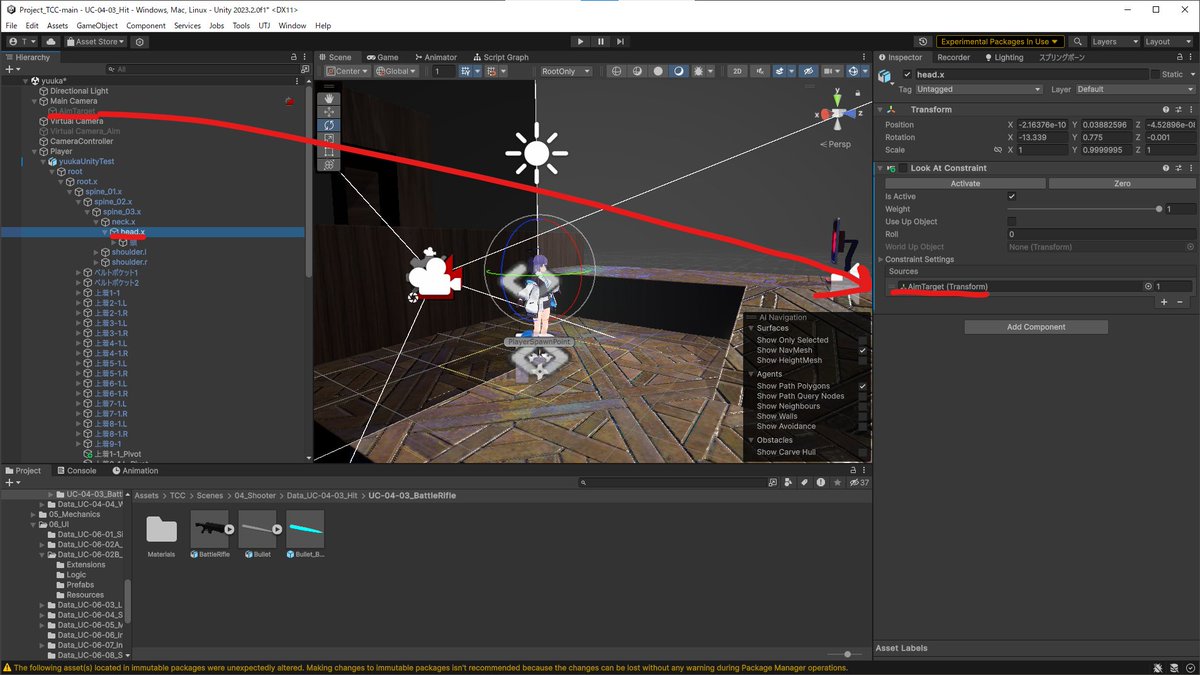Enable Use Up Object checkbox
This screenshot has width=1200, height=675.
coord(1012,221)
